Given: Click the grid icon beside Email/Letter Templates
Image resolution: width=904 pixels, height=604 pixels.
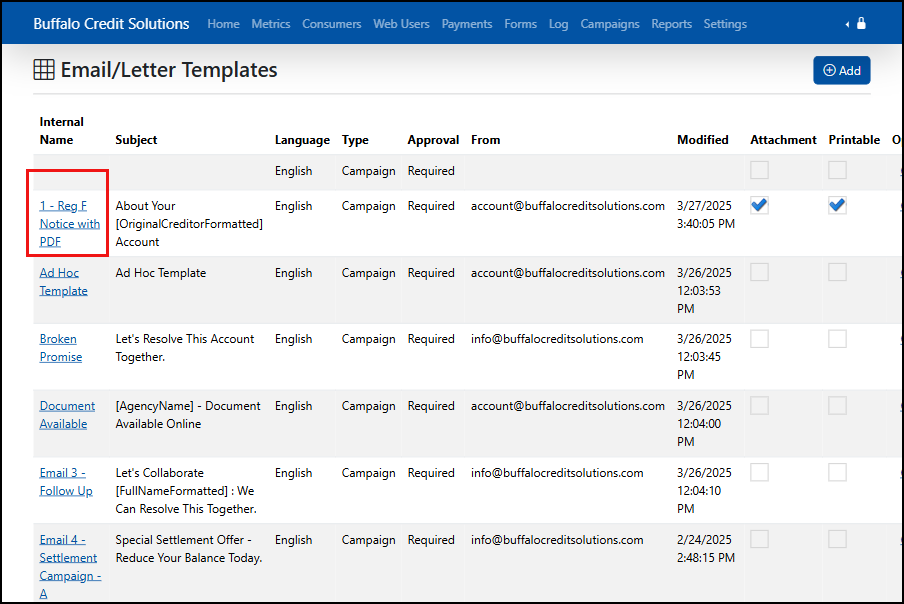Looking at the screenshot, I should tap(44, 70).
